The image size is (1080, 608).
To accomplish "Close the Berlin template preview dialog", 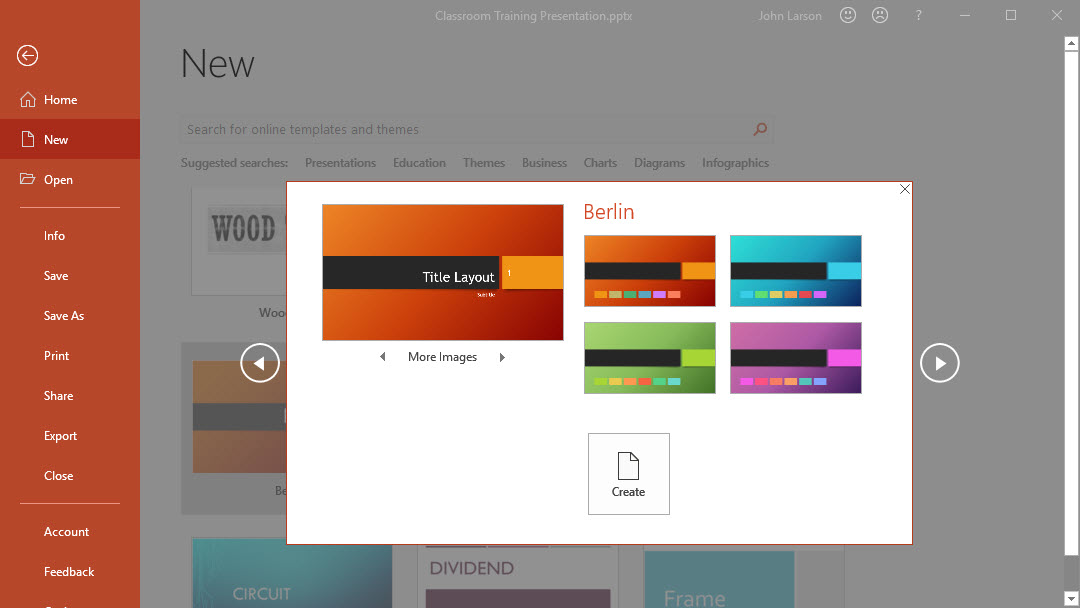I will (904, 189).
